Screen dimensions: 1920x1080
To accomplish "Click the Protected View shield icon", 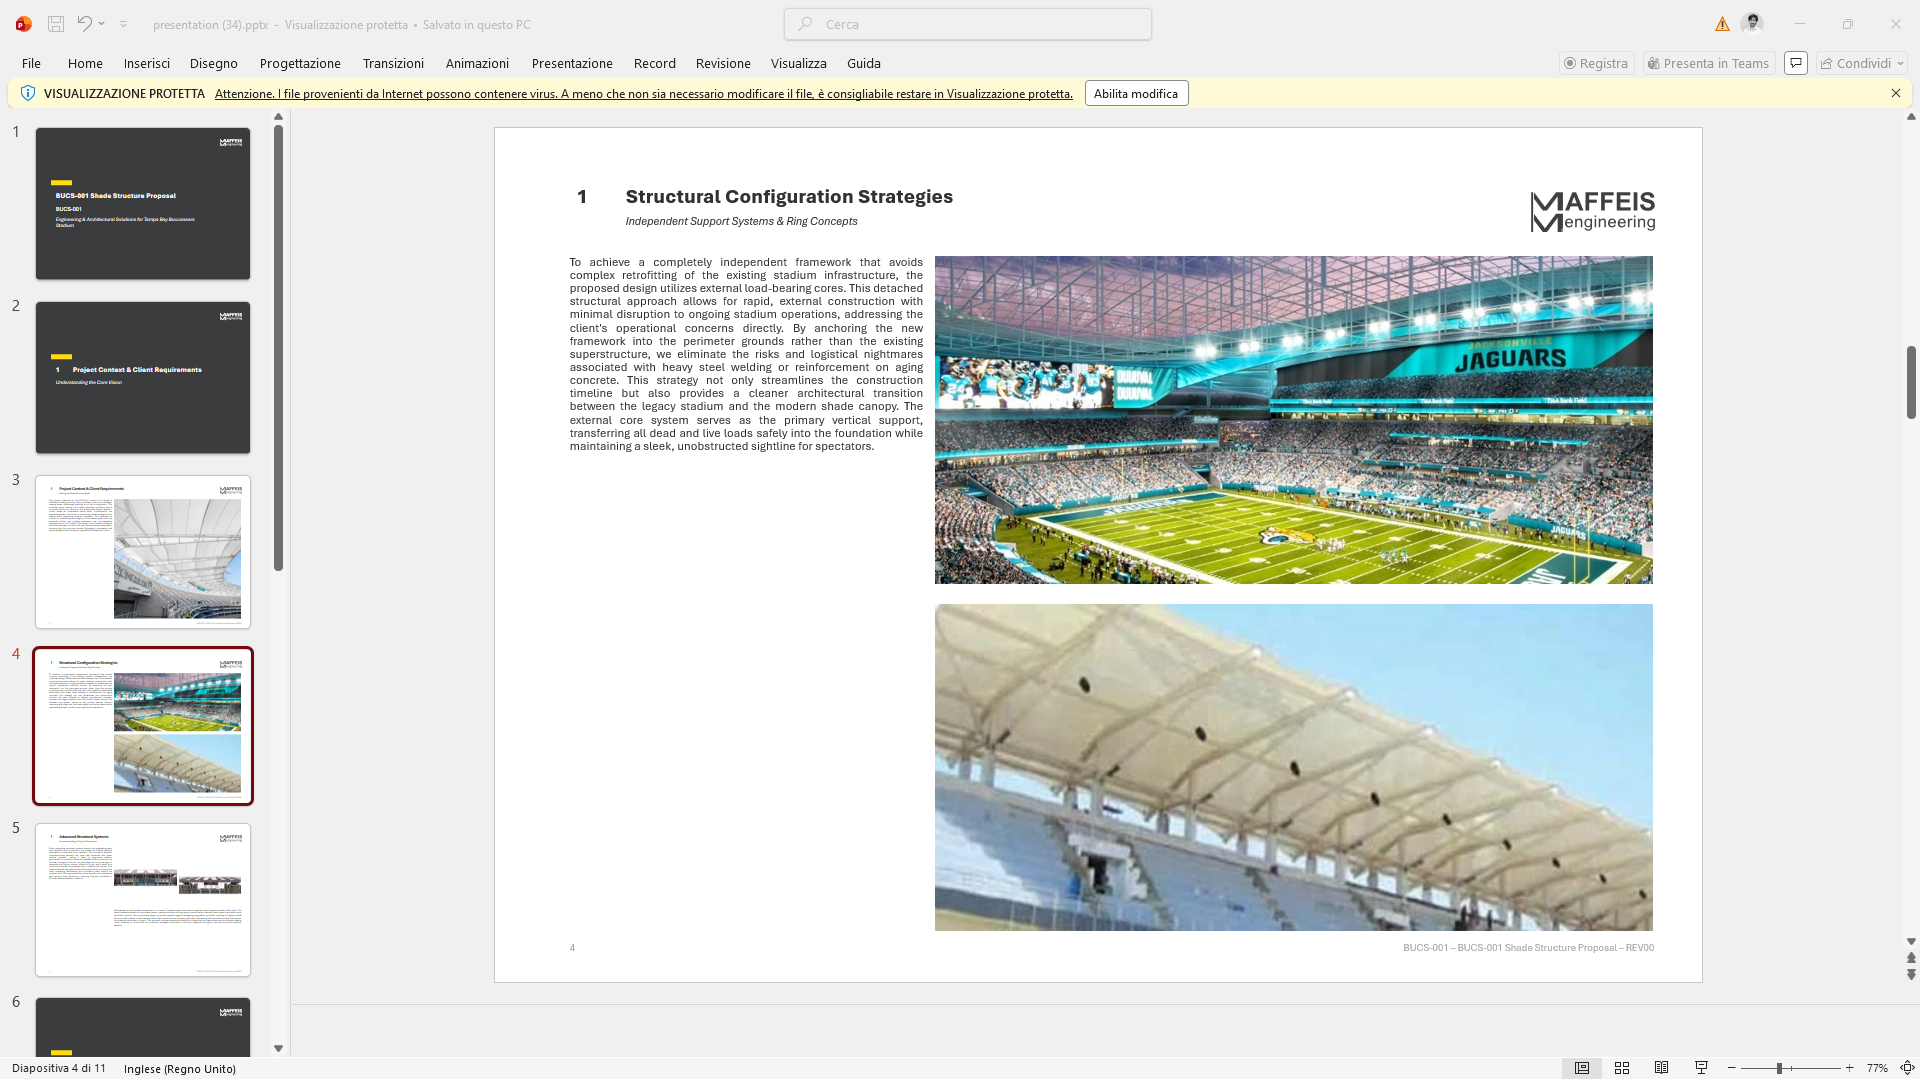I will 28,93.
